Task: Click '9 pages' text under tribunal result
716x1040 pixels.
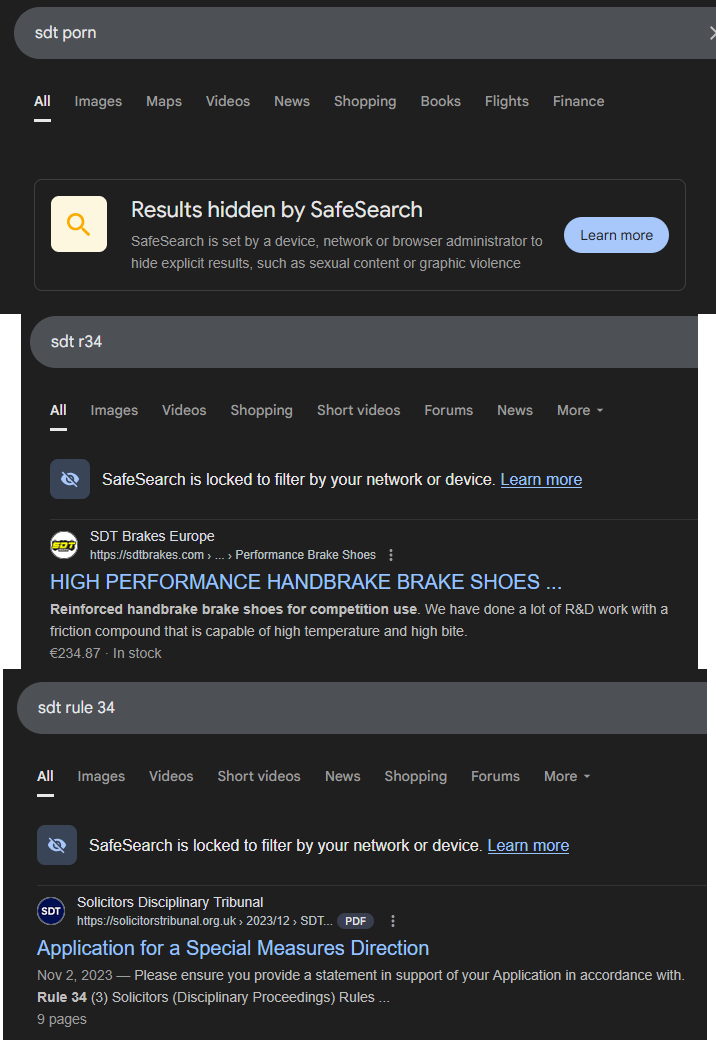Action: pyautogui.click(x=62, y=1019)
